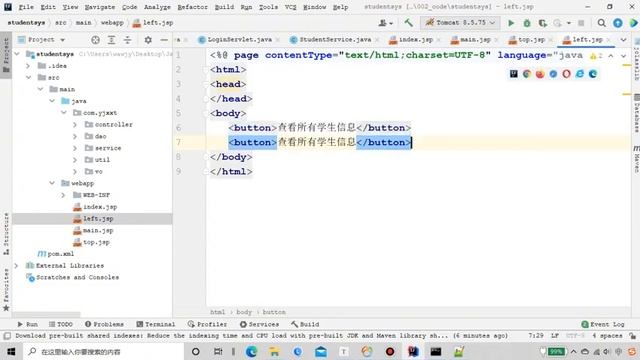Stop the running process button

(581, 23)
